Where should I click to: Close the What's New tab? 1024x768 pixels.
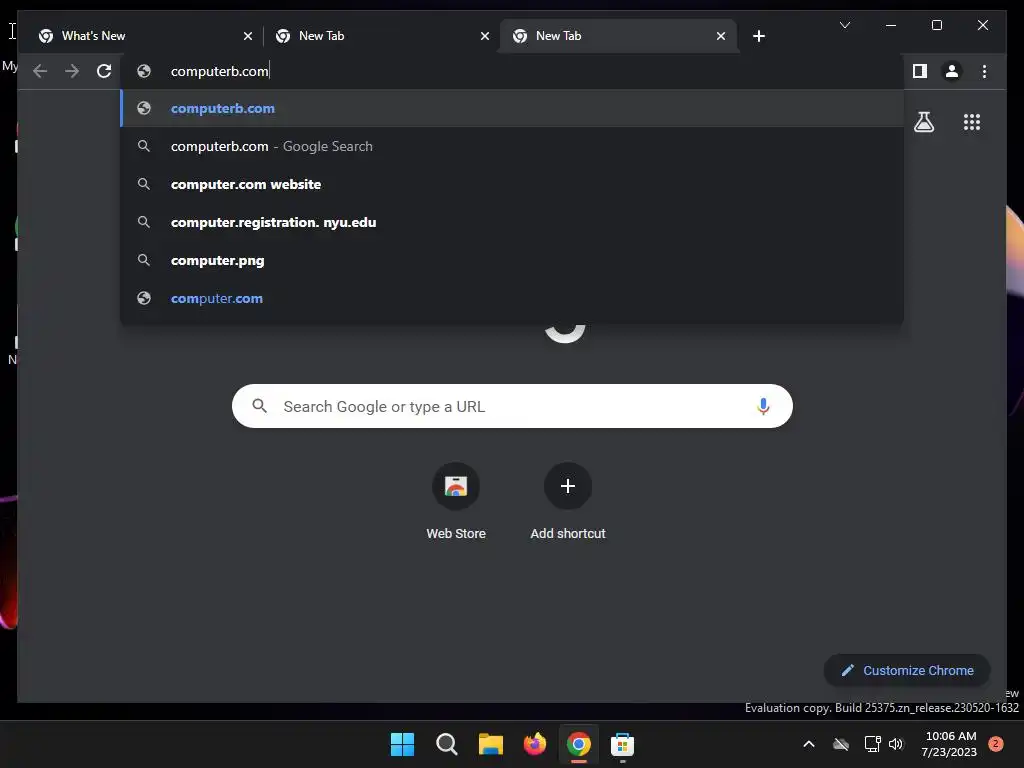(248, 36)
